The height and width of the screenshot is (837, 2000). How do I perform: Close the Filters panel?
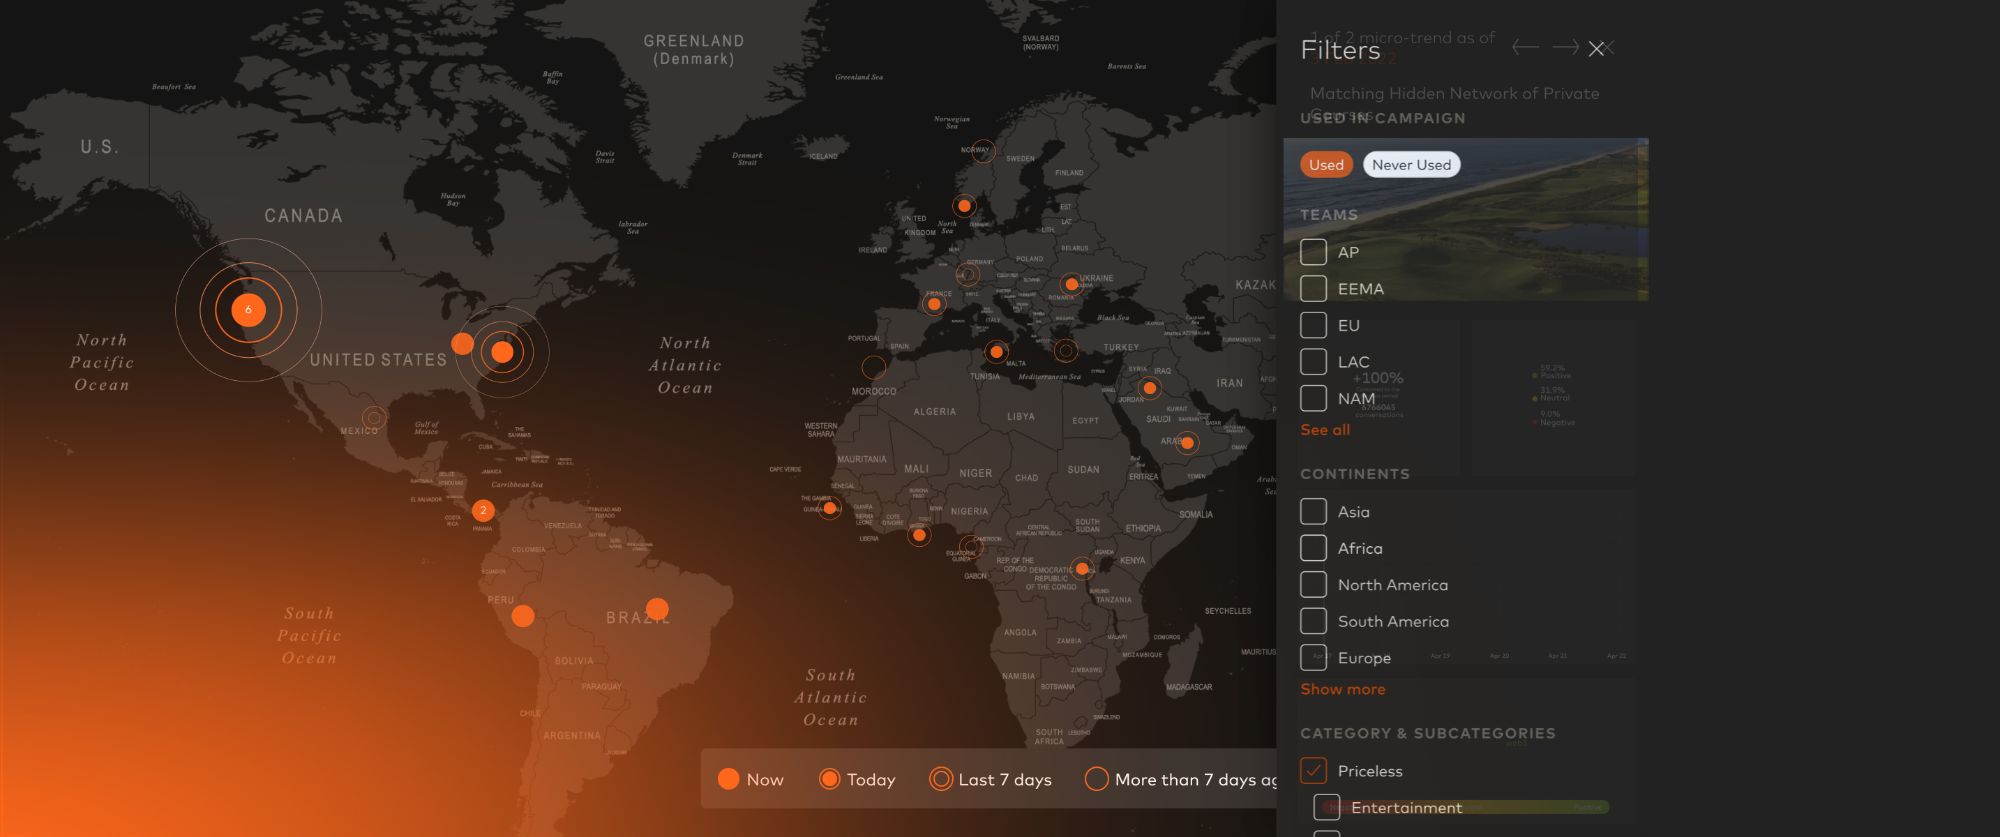[1597, 49]
